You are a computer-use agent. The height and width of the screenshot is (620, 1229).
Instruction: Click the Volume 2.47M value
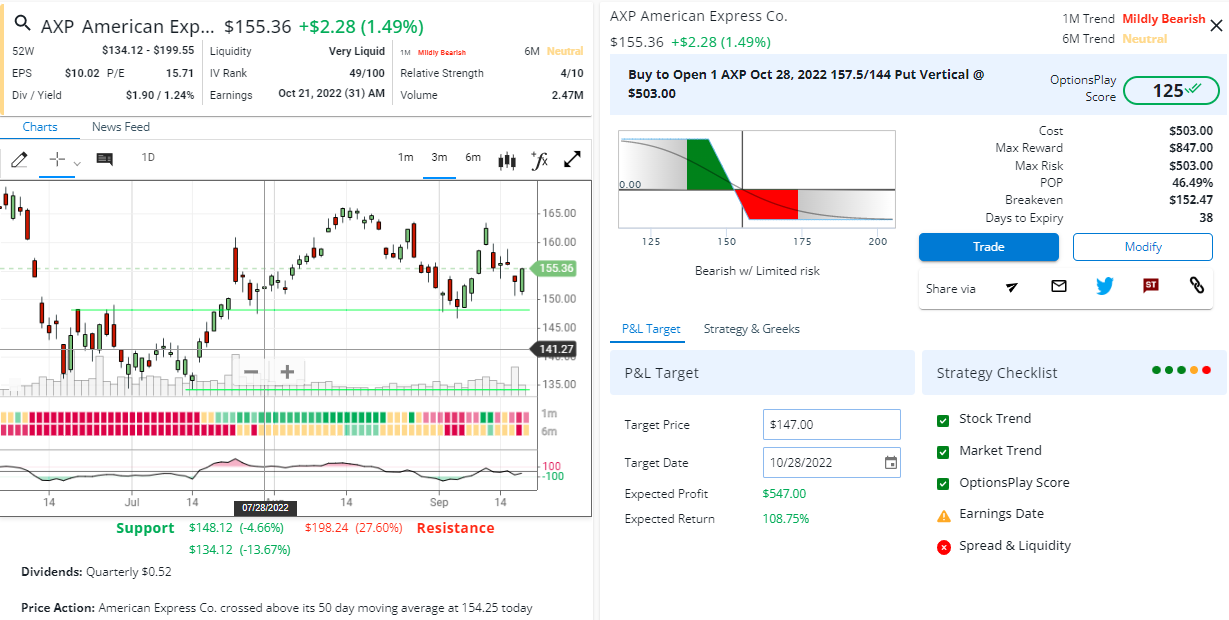tap(567, 95)
